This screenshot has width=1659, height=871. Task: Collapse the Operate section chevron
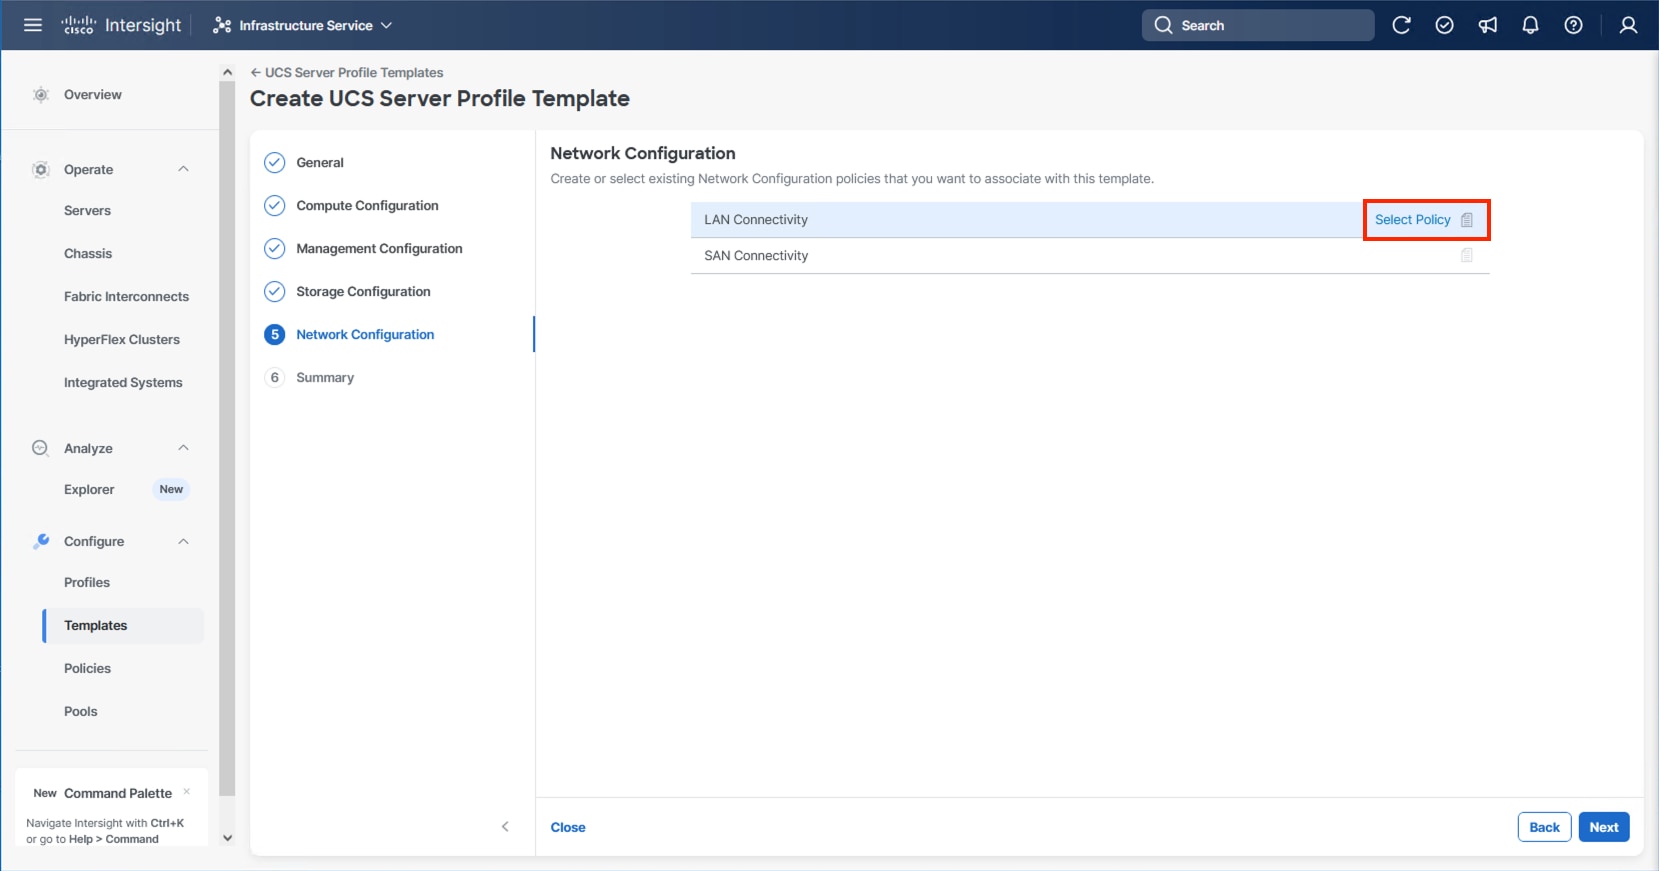(x=183, y=169)
